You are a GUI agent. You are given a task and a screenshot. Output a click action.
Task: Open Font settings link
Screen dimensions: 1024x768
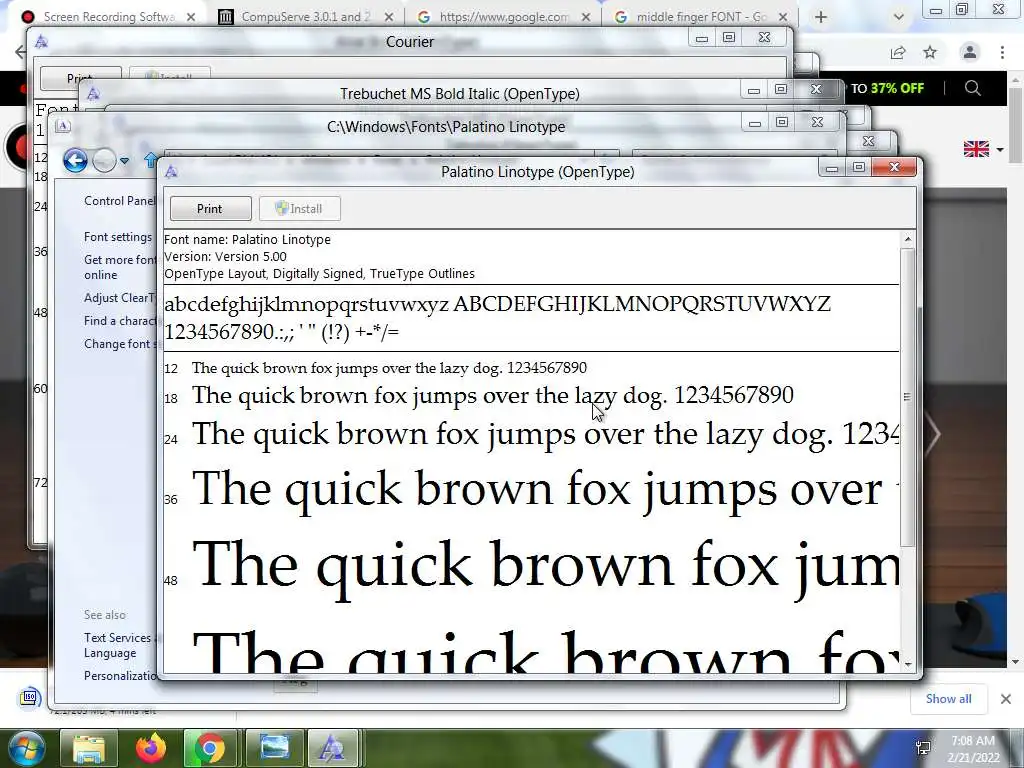point(118,237)
